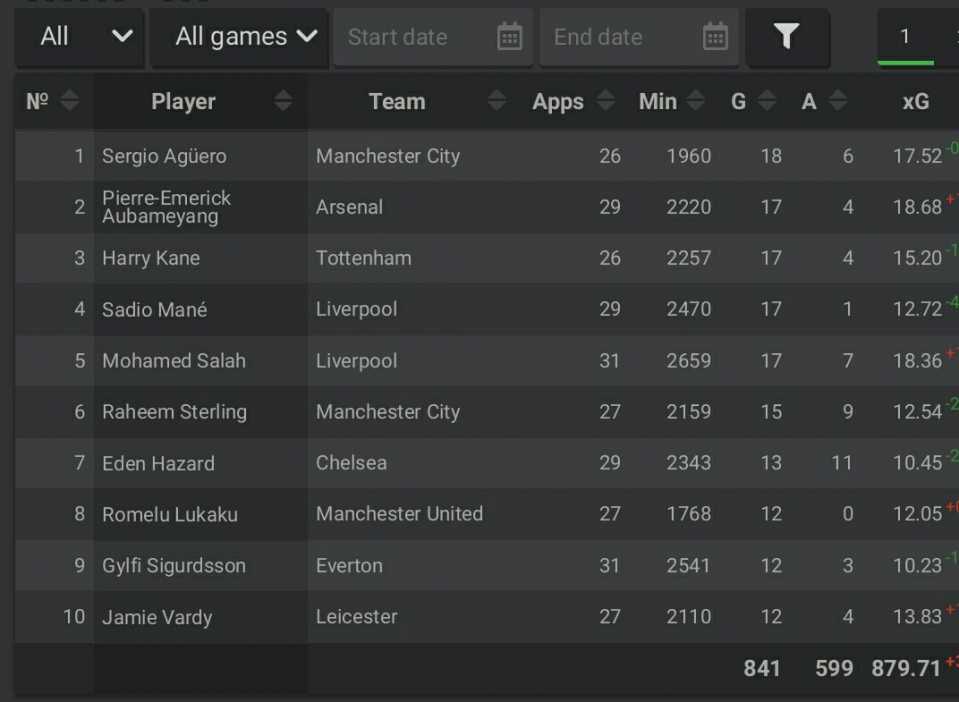Focus the End date input field

[x=639, y=37]
